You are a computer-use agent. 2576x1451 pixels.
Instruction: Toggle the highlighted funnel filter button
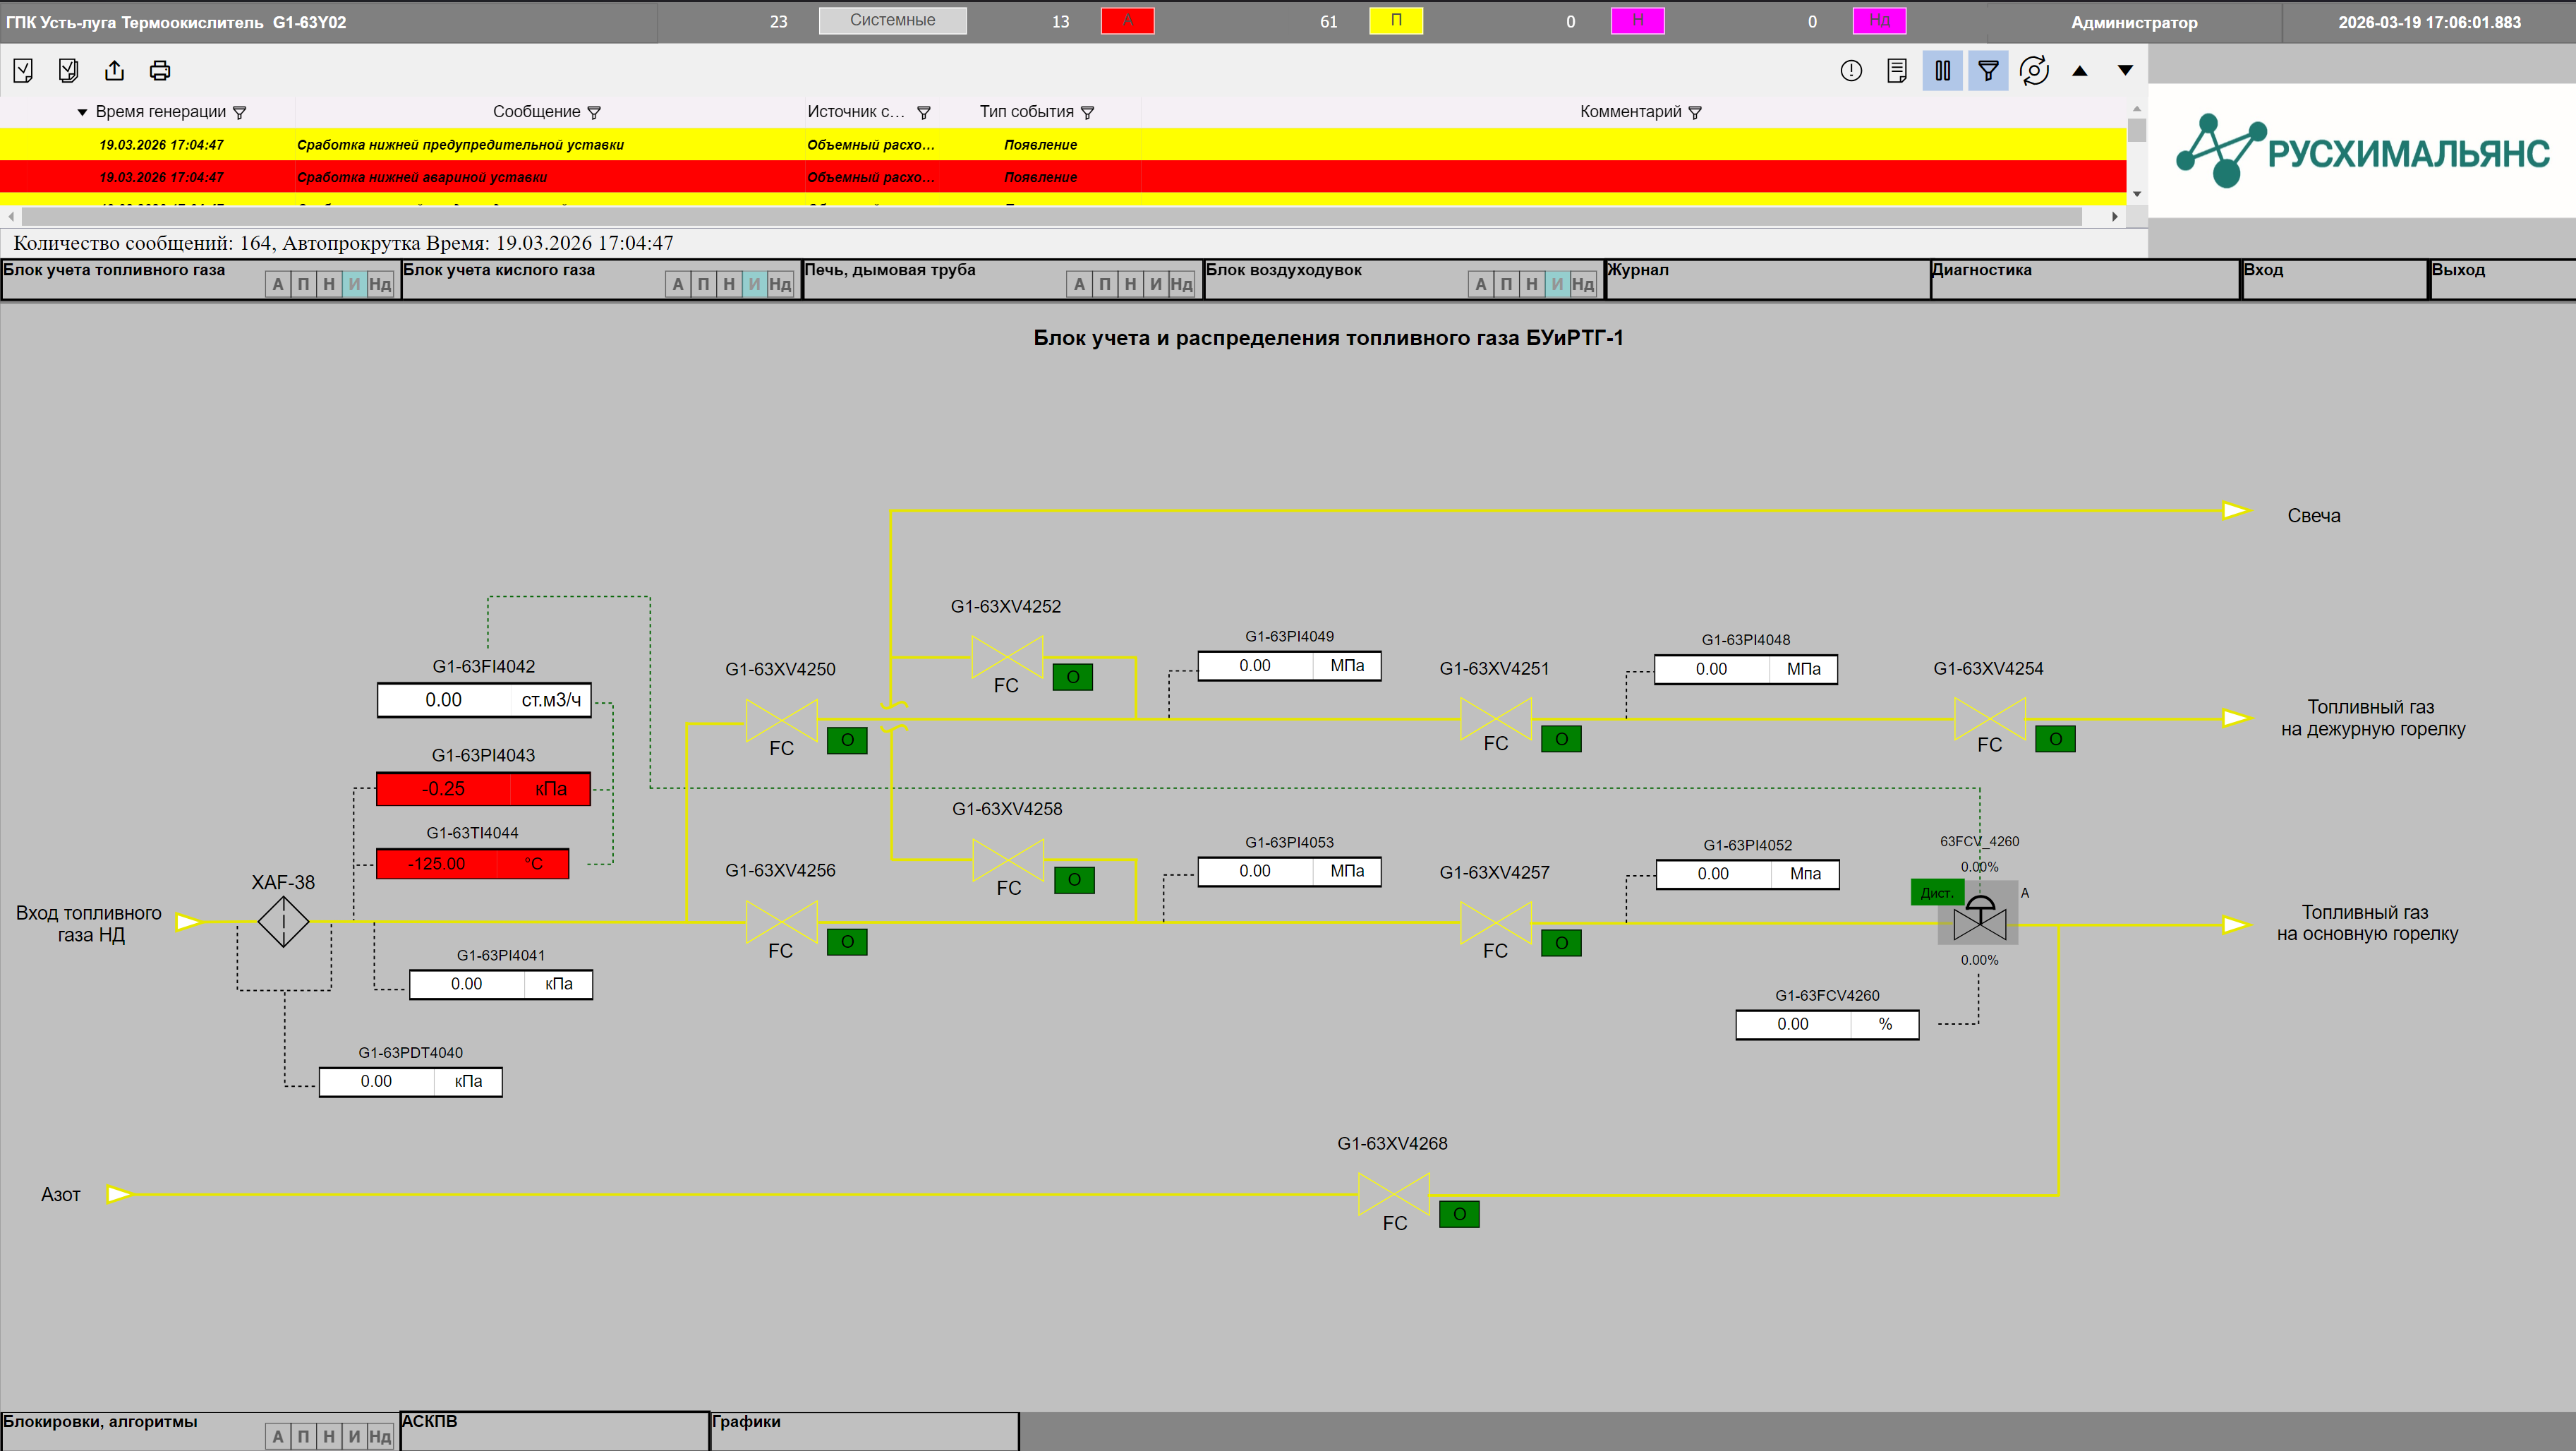pos(1988,70)
